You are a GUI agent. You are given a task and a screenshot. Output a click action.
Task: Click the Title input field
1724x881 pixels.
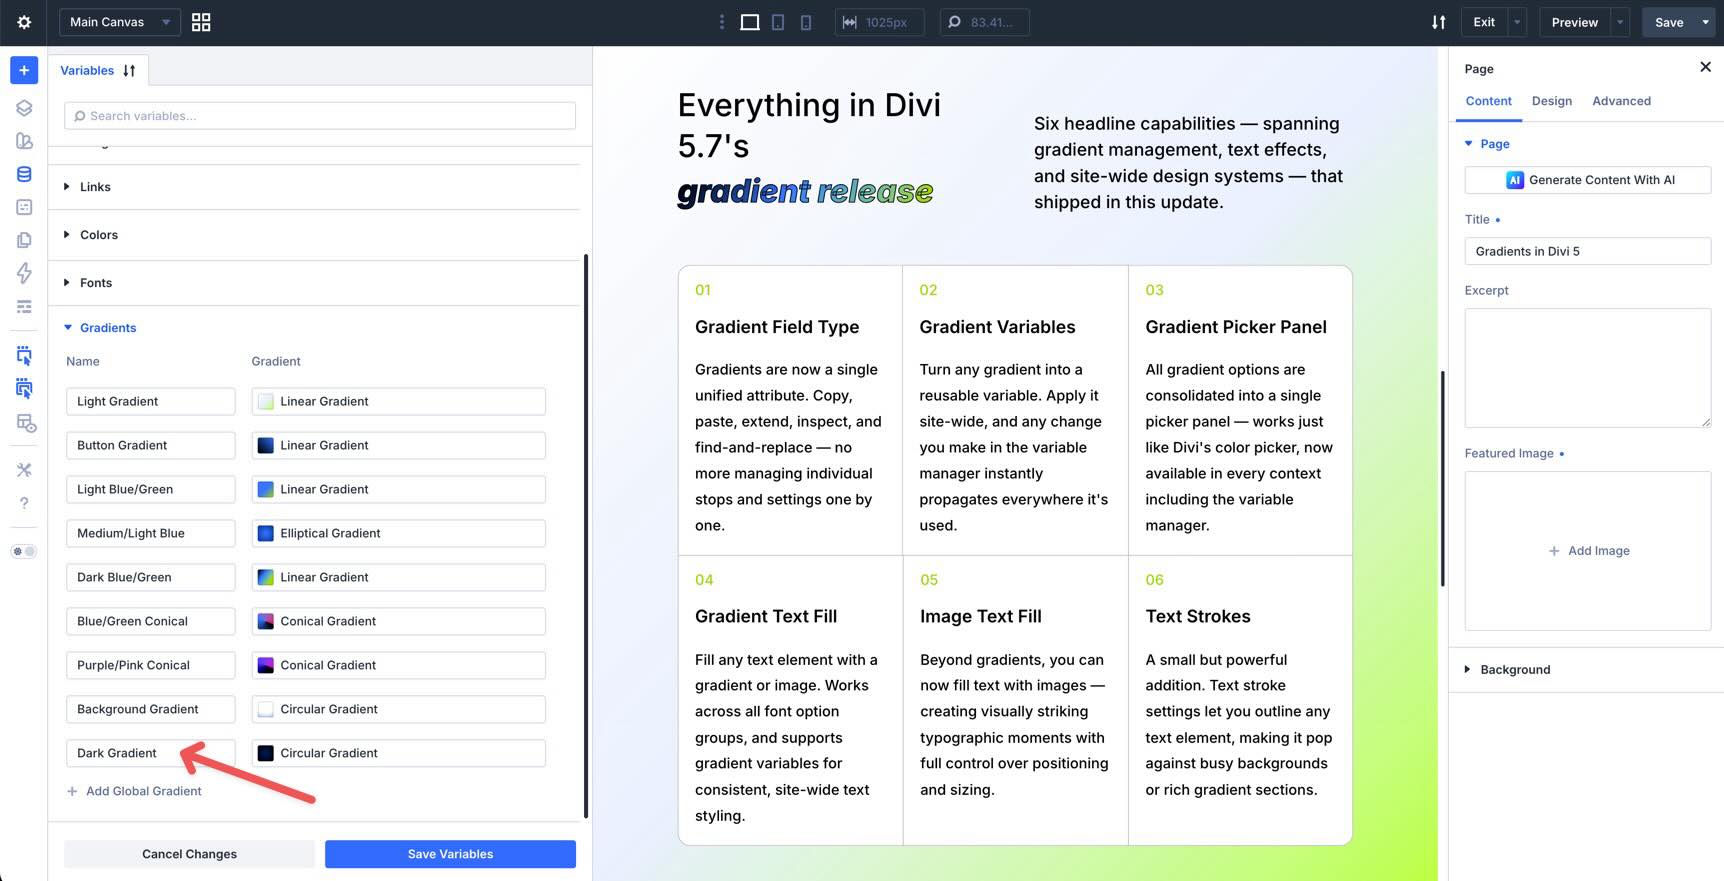(1588, 251)
